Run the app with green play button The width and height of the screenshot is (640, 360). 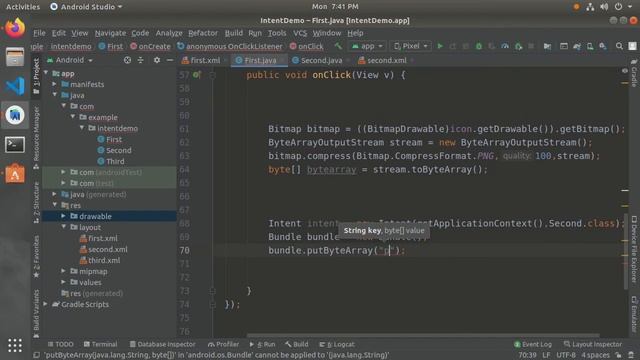point(440,46)
